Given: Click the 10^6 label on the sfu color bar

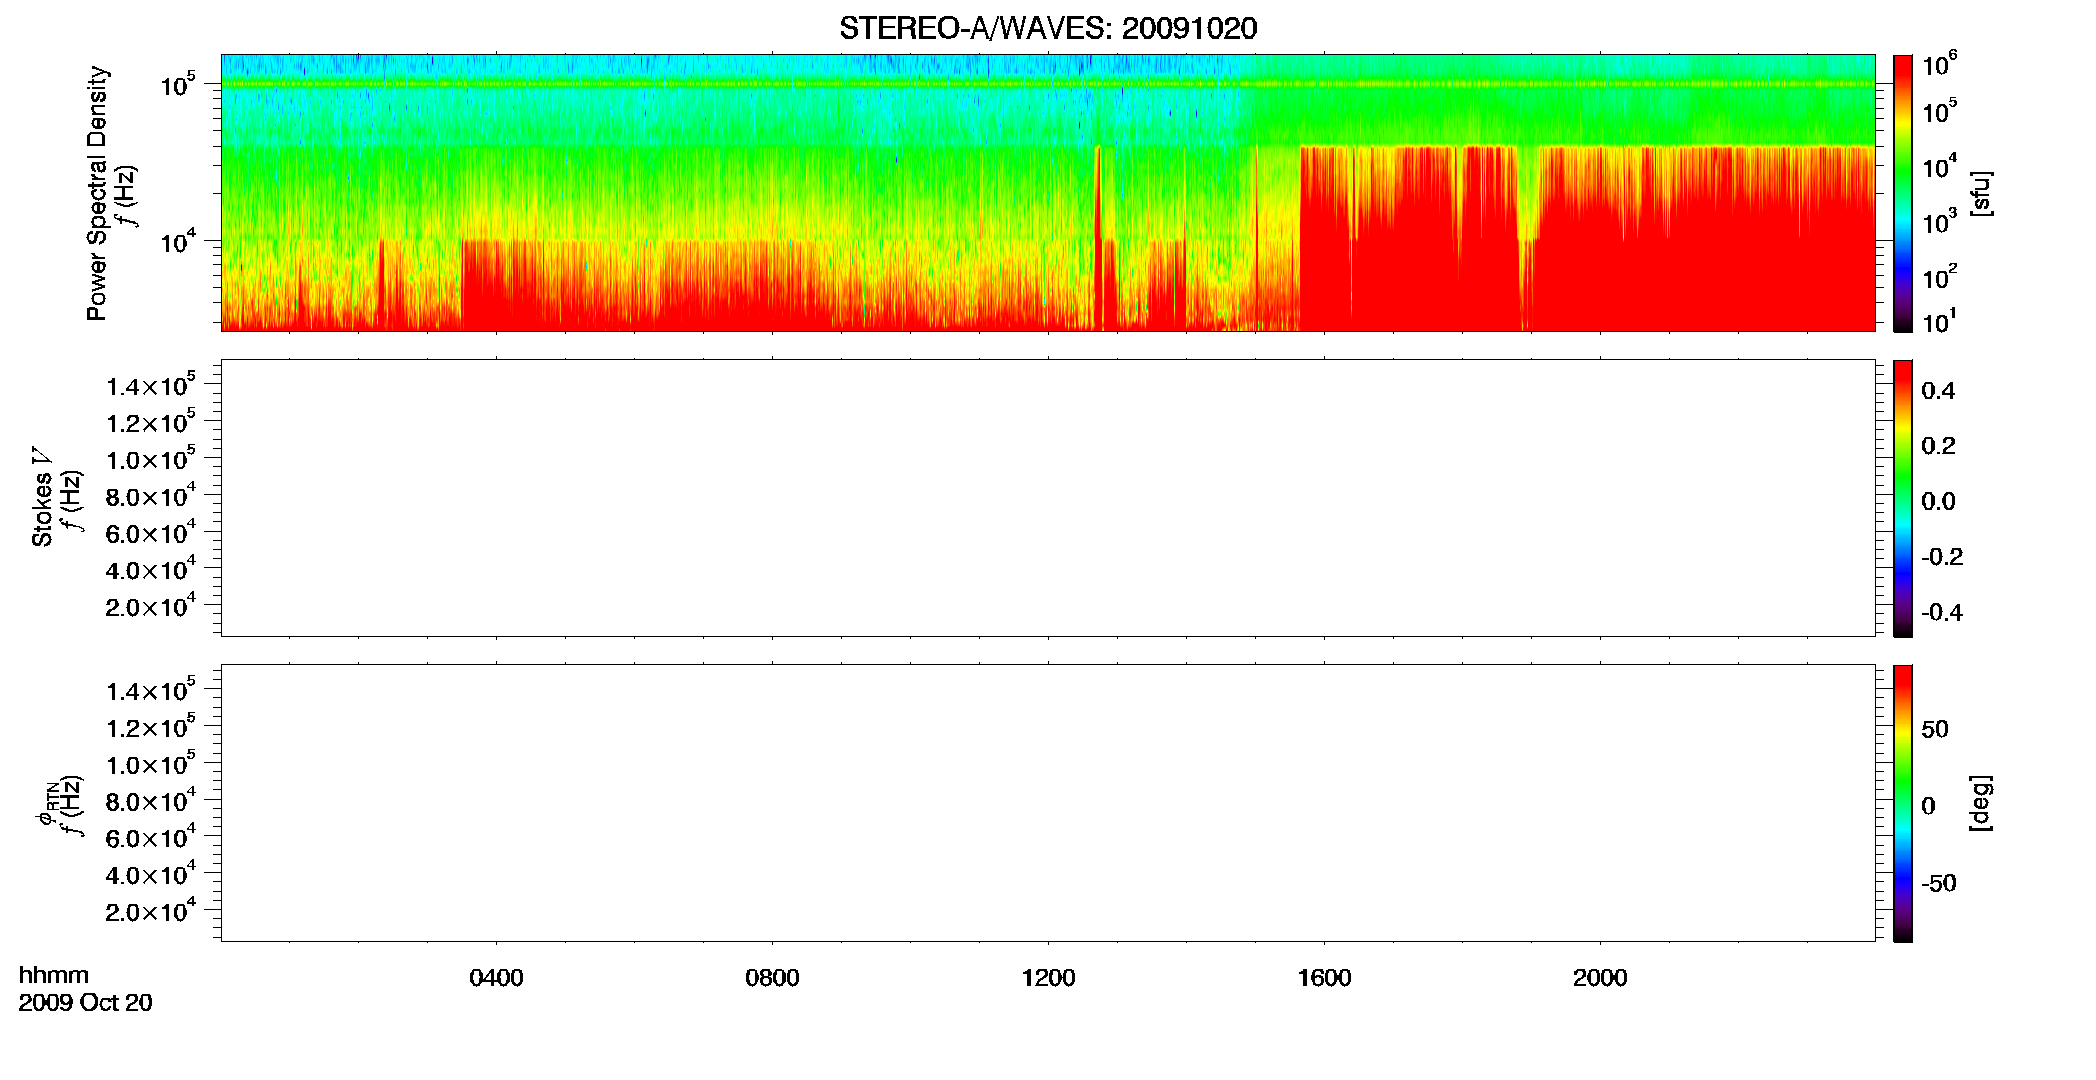Looking at the screenshot, I should coord(1939,64).
